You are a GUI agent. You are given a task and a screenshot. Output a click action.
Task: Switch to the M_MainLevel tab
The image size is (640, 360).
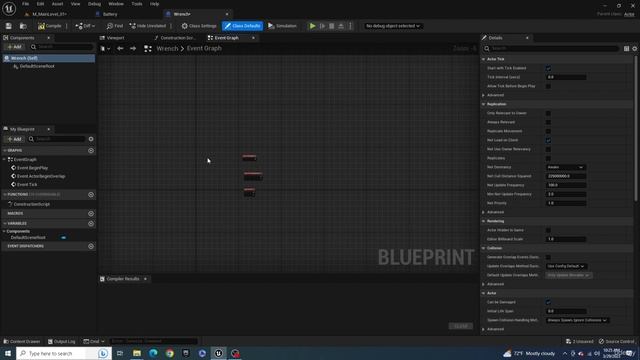(49, 14)
